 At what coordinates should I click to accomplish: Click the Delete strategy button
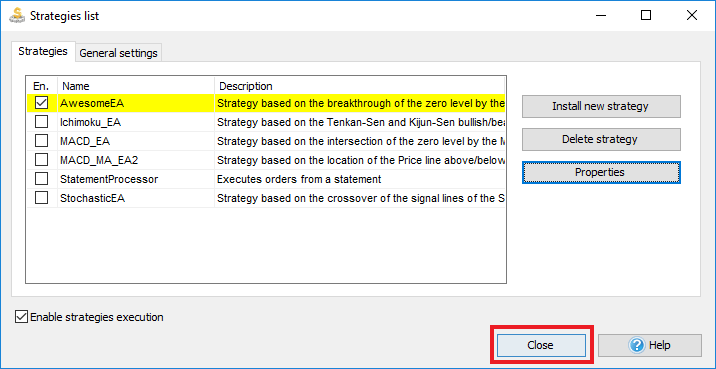(601, 139)
